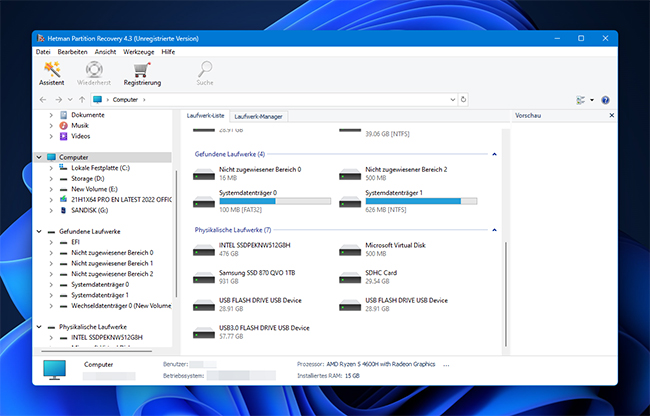Select Systemdatenträger 1 in the tree
Viewport: 650px width, 416px height.
[x=100, y=295]
